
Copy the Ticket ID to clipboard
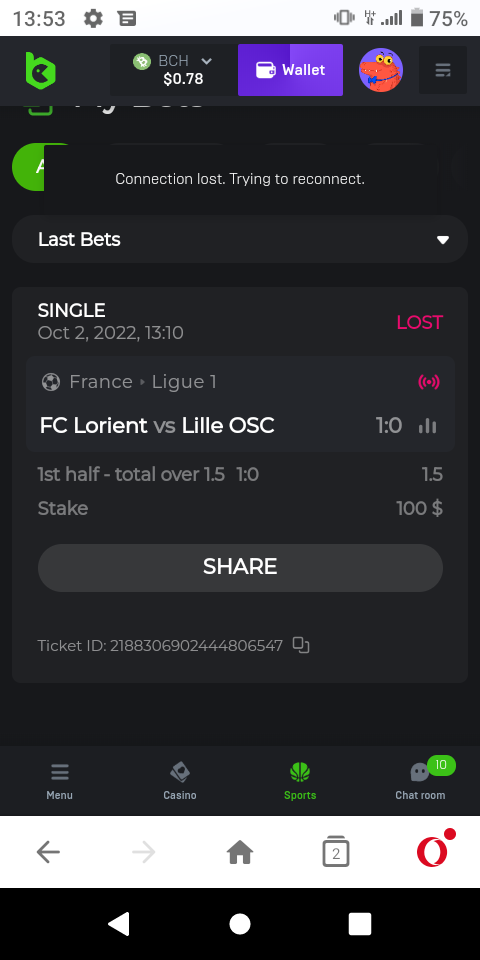301,645
